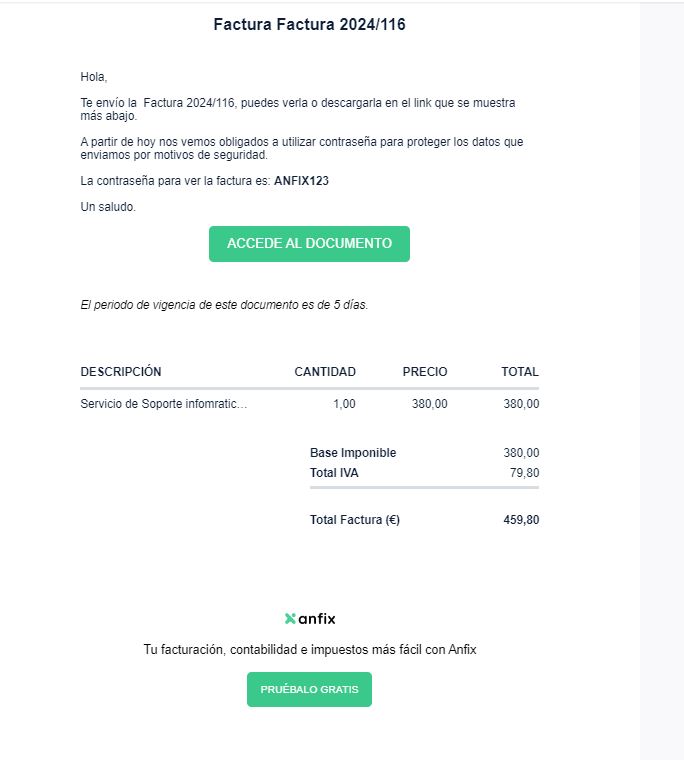This screenshot has width=684, height=760.
Task: Click the TOTAL column header
Action: click(x=520, y=372)
